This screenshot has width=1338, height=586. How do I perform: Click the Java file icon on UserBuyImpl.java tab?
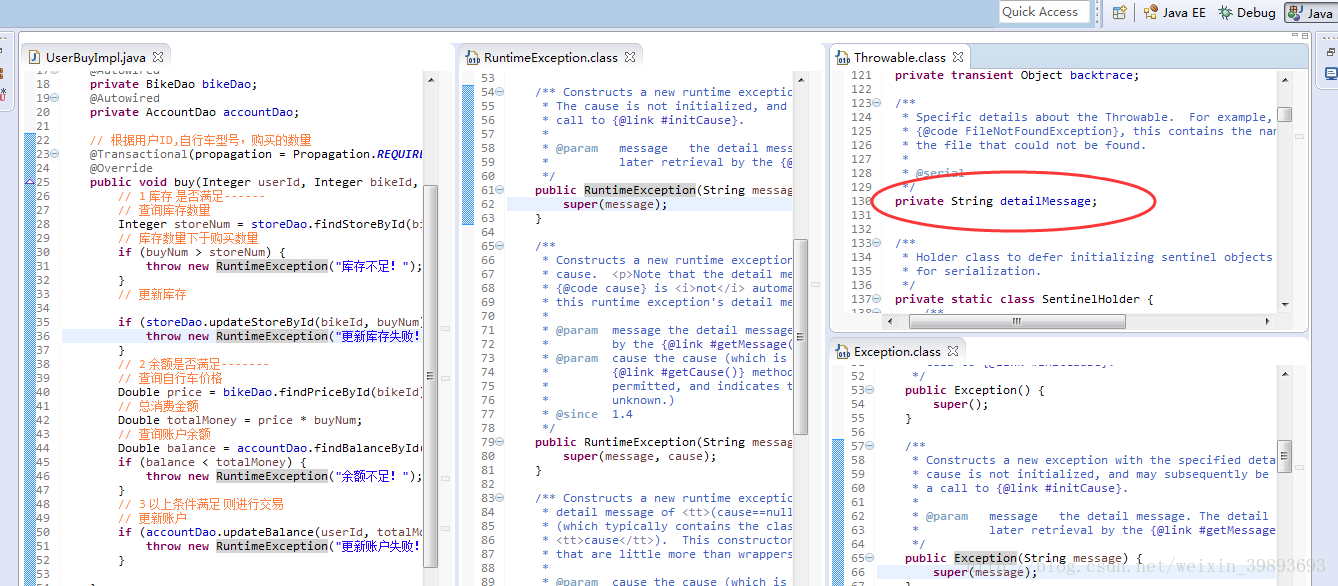click(35, 57)
